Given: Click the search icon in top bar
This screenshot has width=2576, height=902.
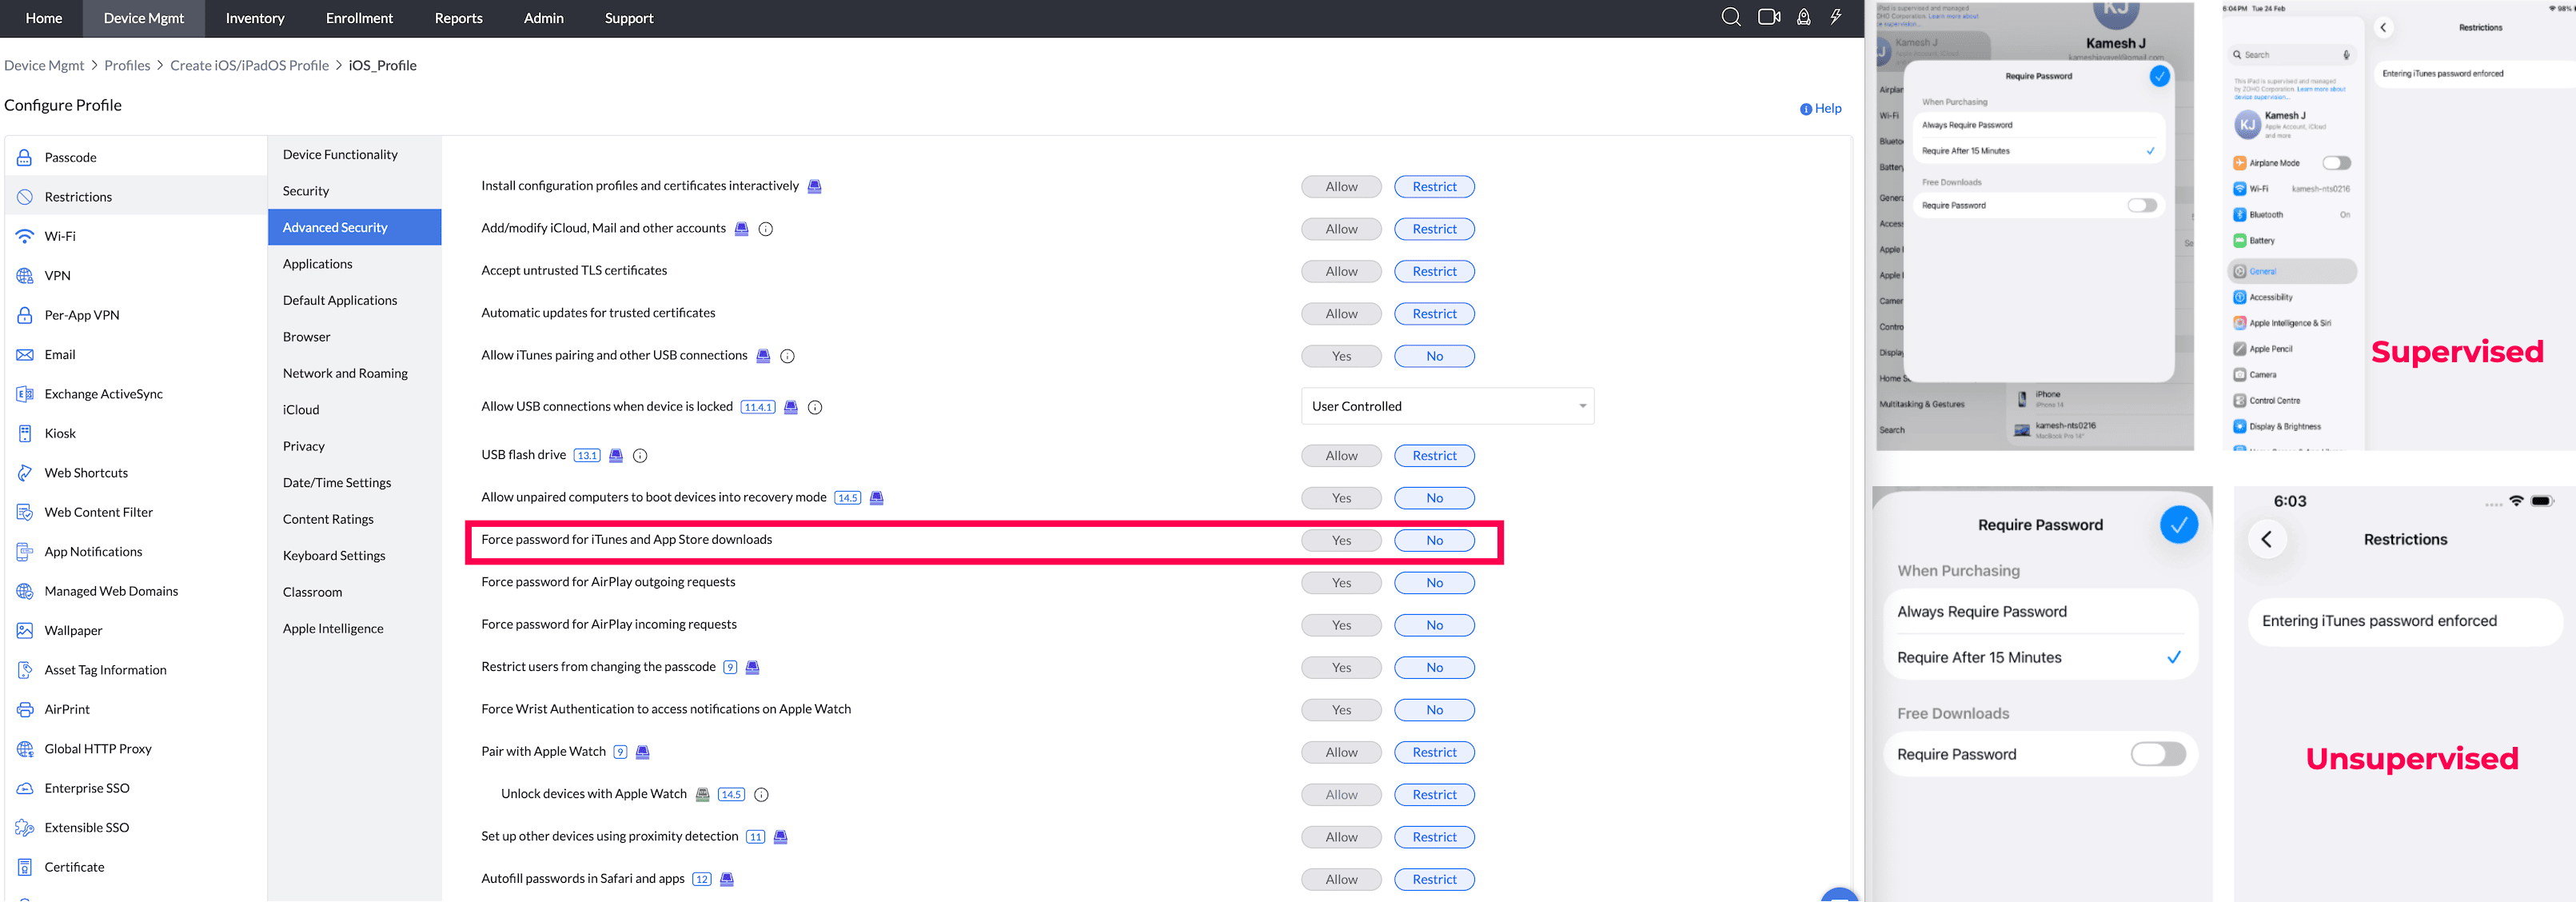Looking at the screenshot, I should [1730, 17].
